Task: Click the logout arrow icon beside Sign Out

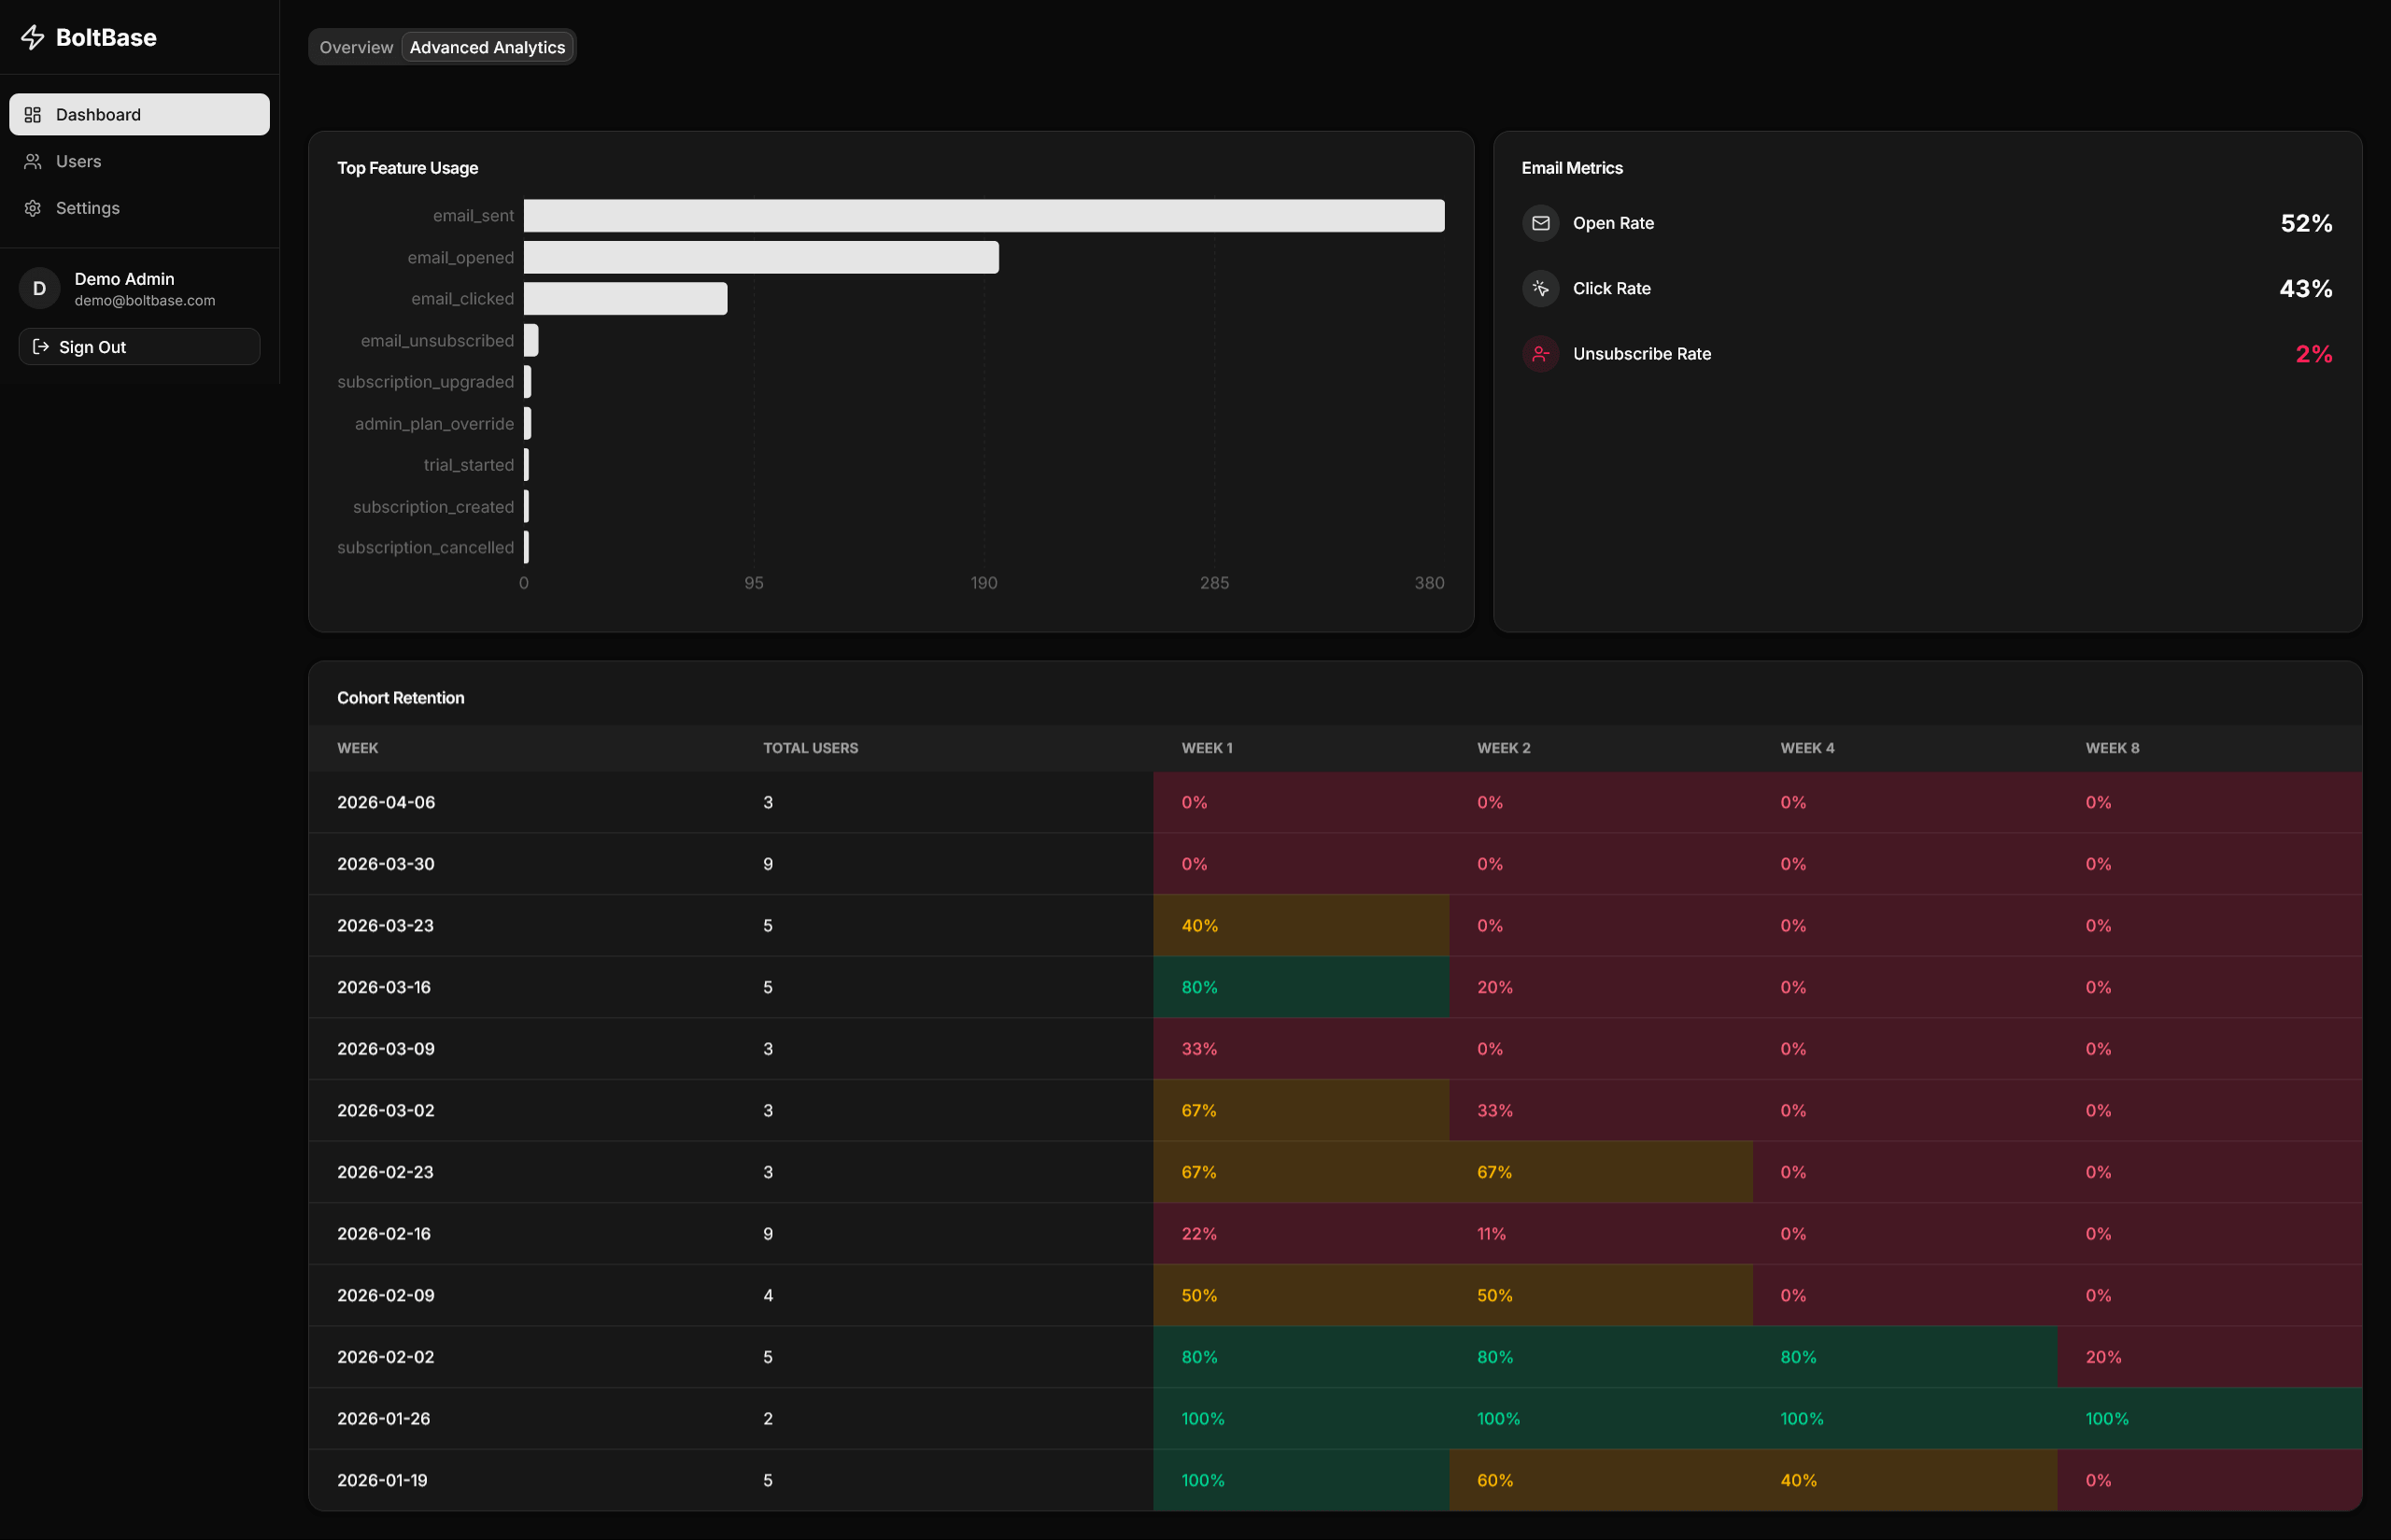Action: coord(41,346)
